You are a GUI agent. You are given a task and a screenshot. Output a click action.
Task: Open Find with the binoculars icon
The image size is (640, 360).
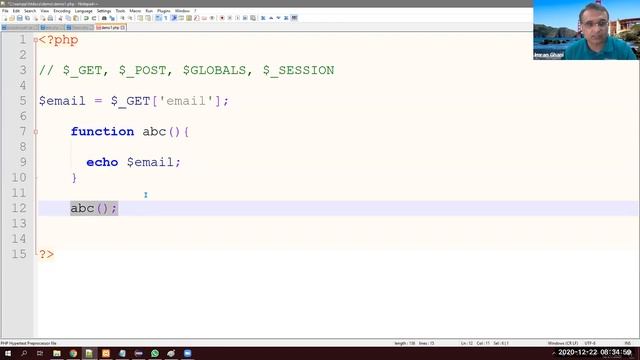(x=104, y=18)
